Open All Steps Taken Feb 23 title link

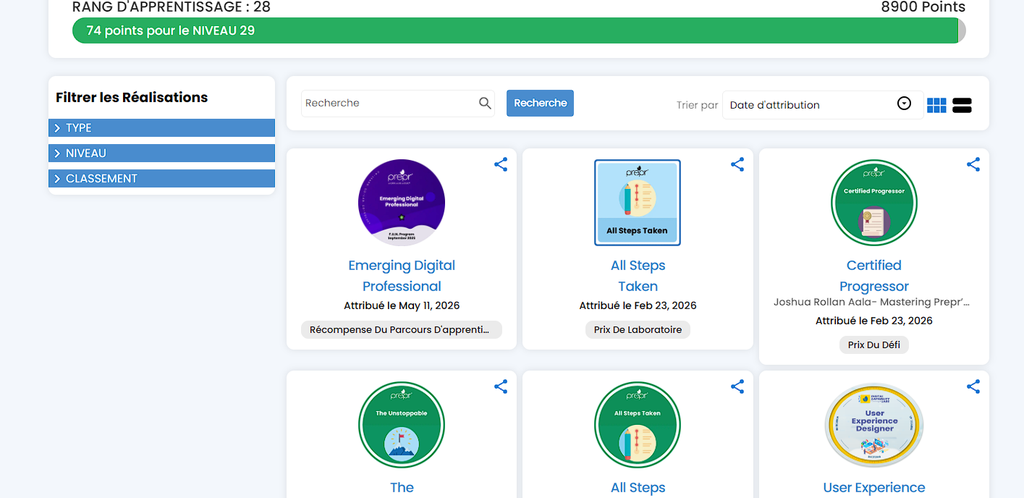pyautogui.click(x=638, y=275)
